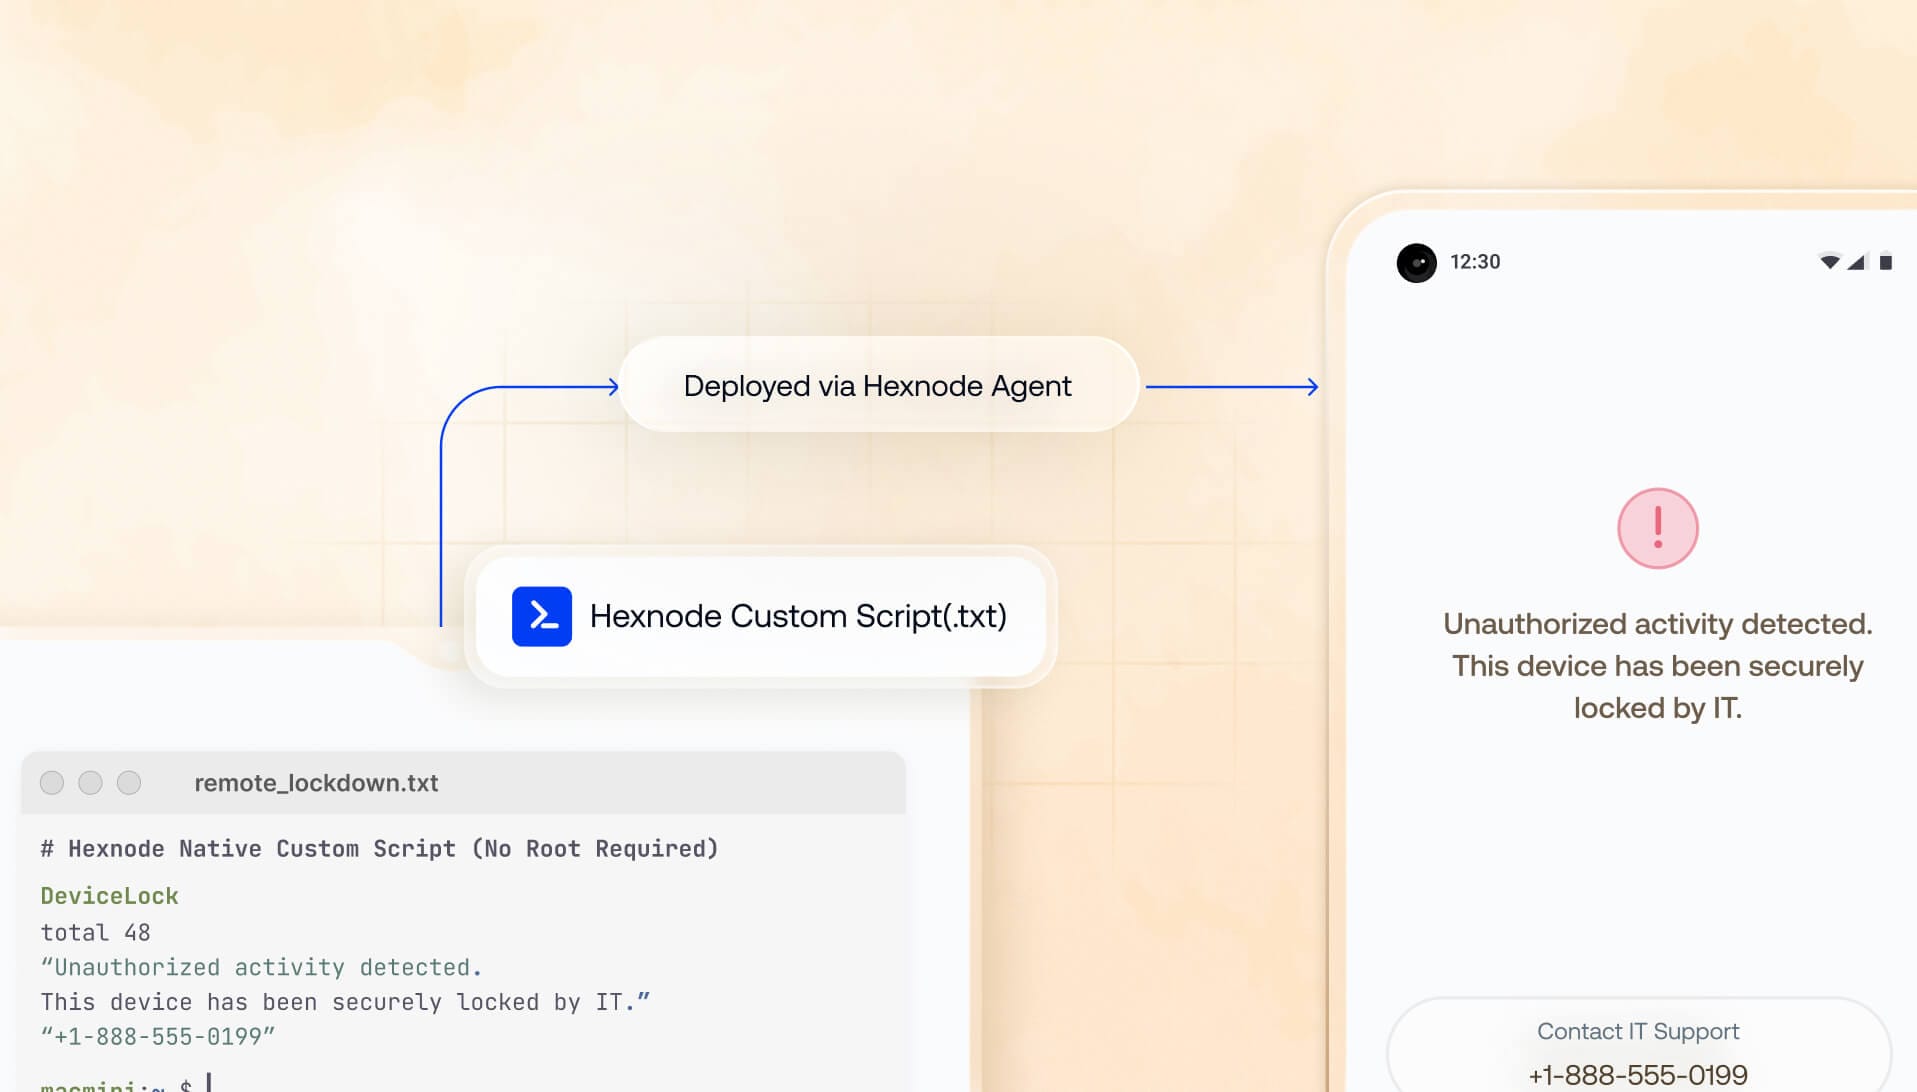Click the first window control in remote_lockdown.txt
This screenshot has width=1917, height=1092.
52,783
